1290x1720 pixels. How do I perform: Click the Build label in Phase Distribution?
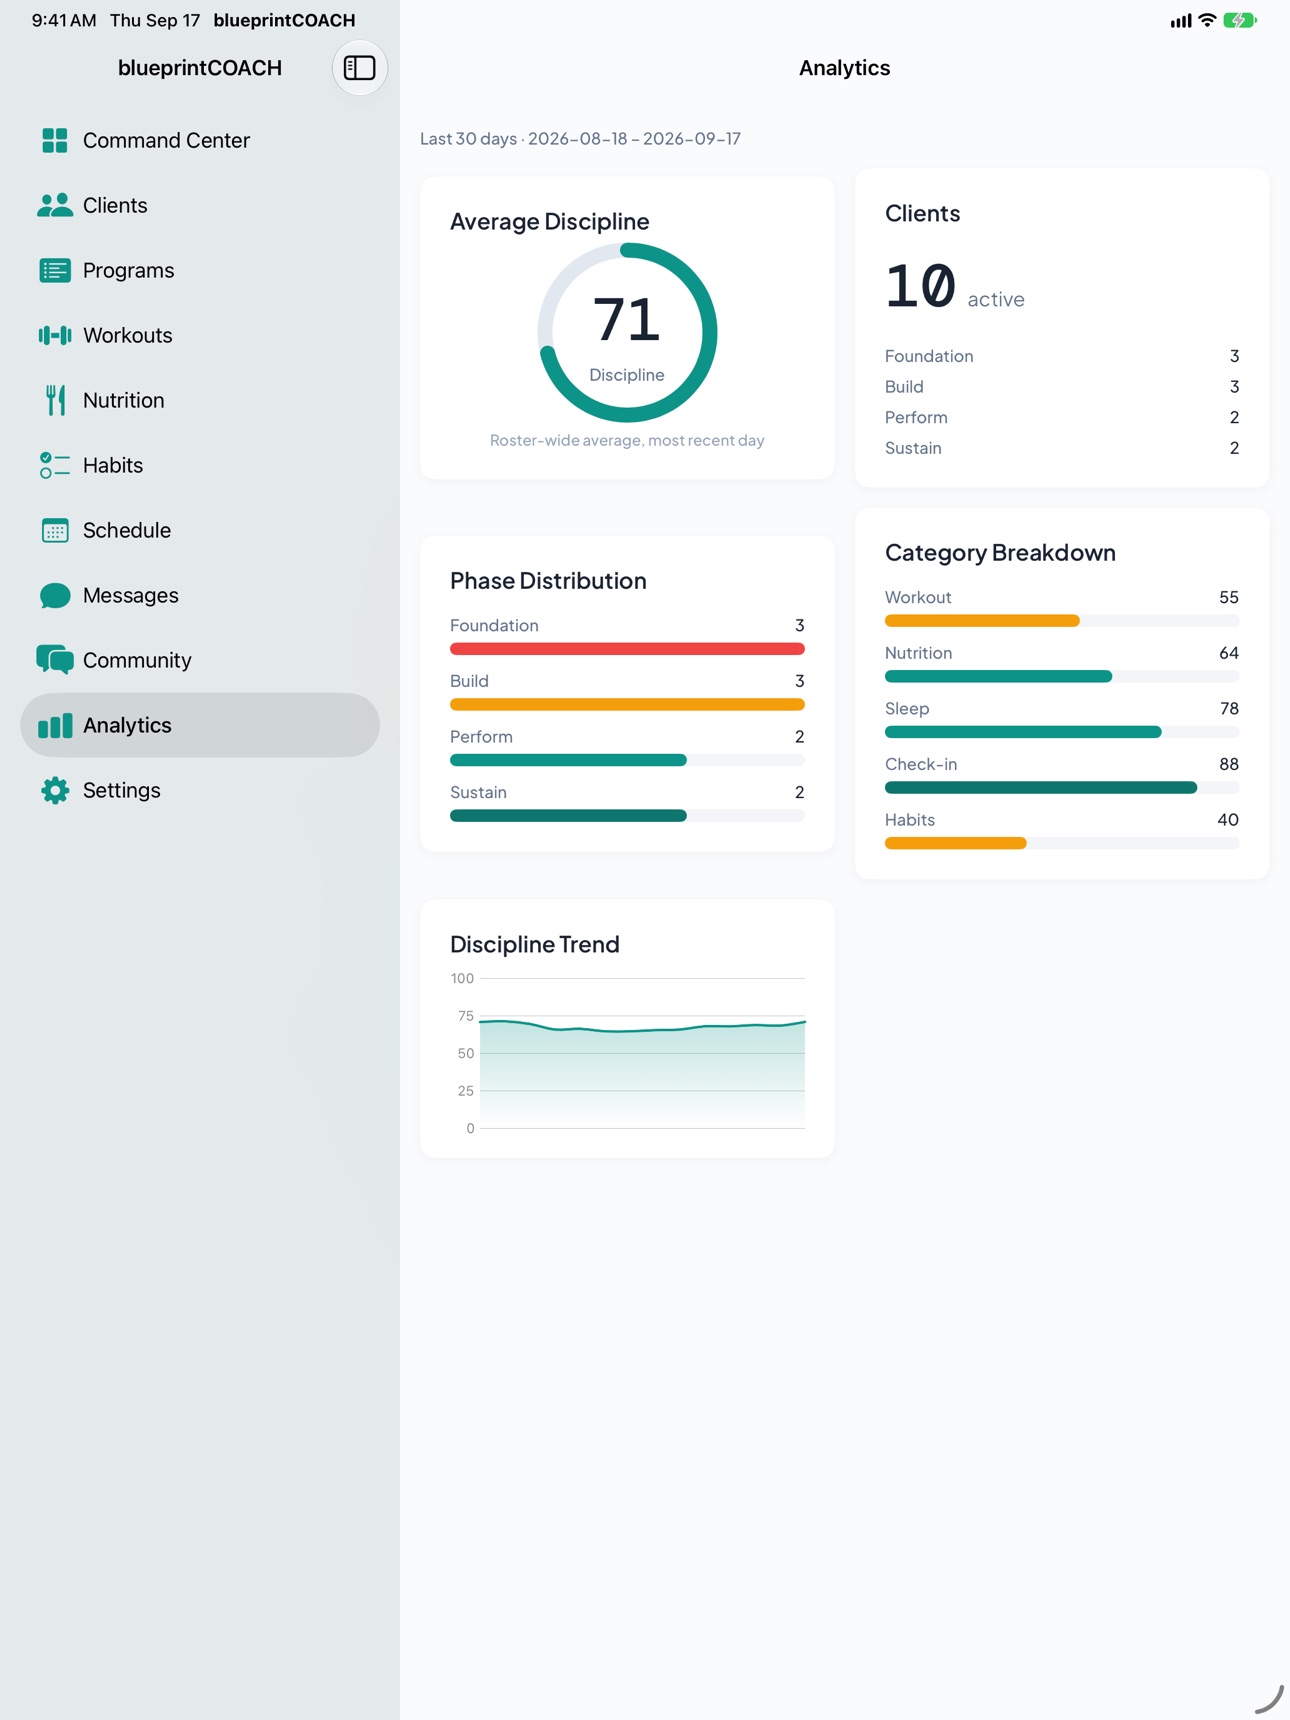[469, 681]
